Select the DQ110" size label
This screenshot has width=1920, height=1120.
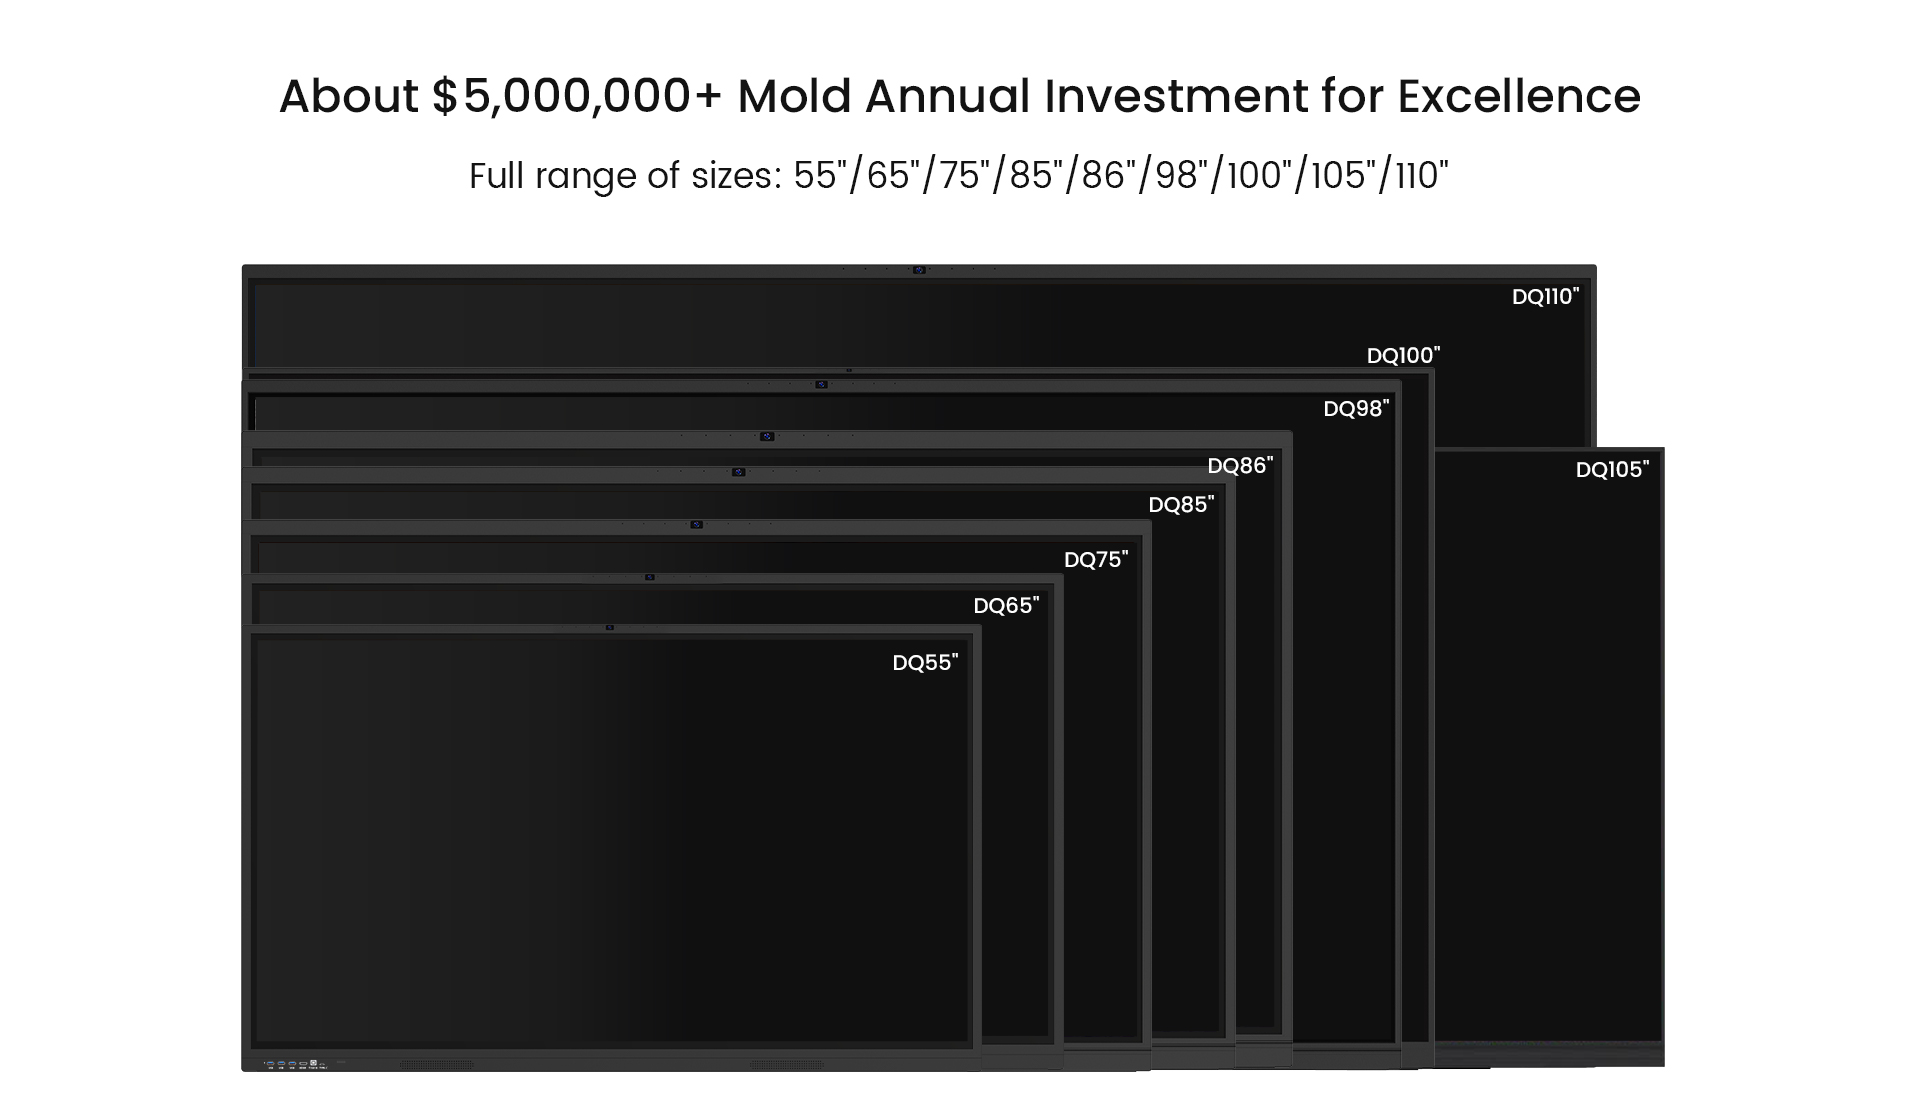(x=1545, y=297)
